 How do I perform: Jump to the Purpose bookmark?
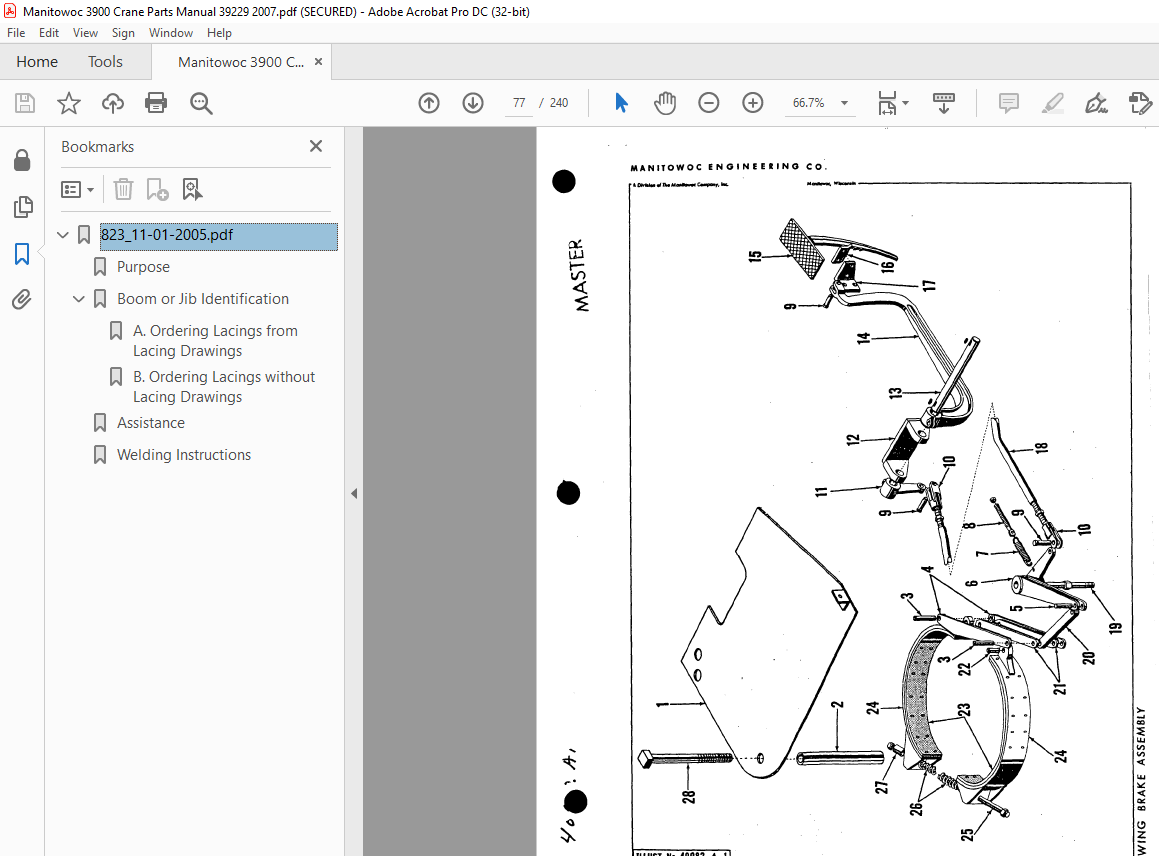coord(143,267)
